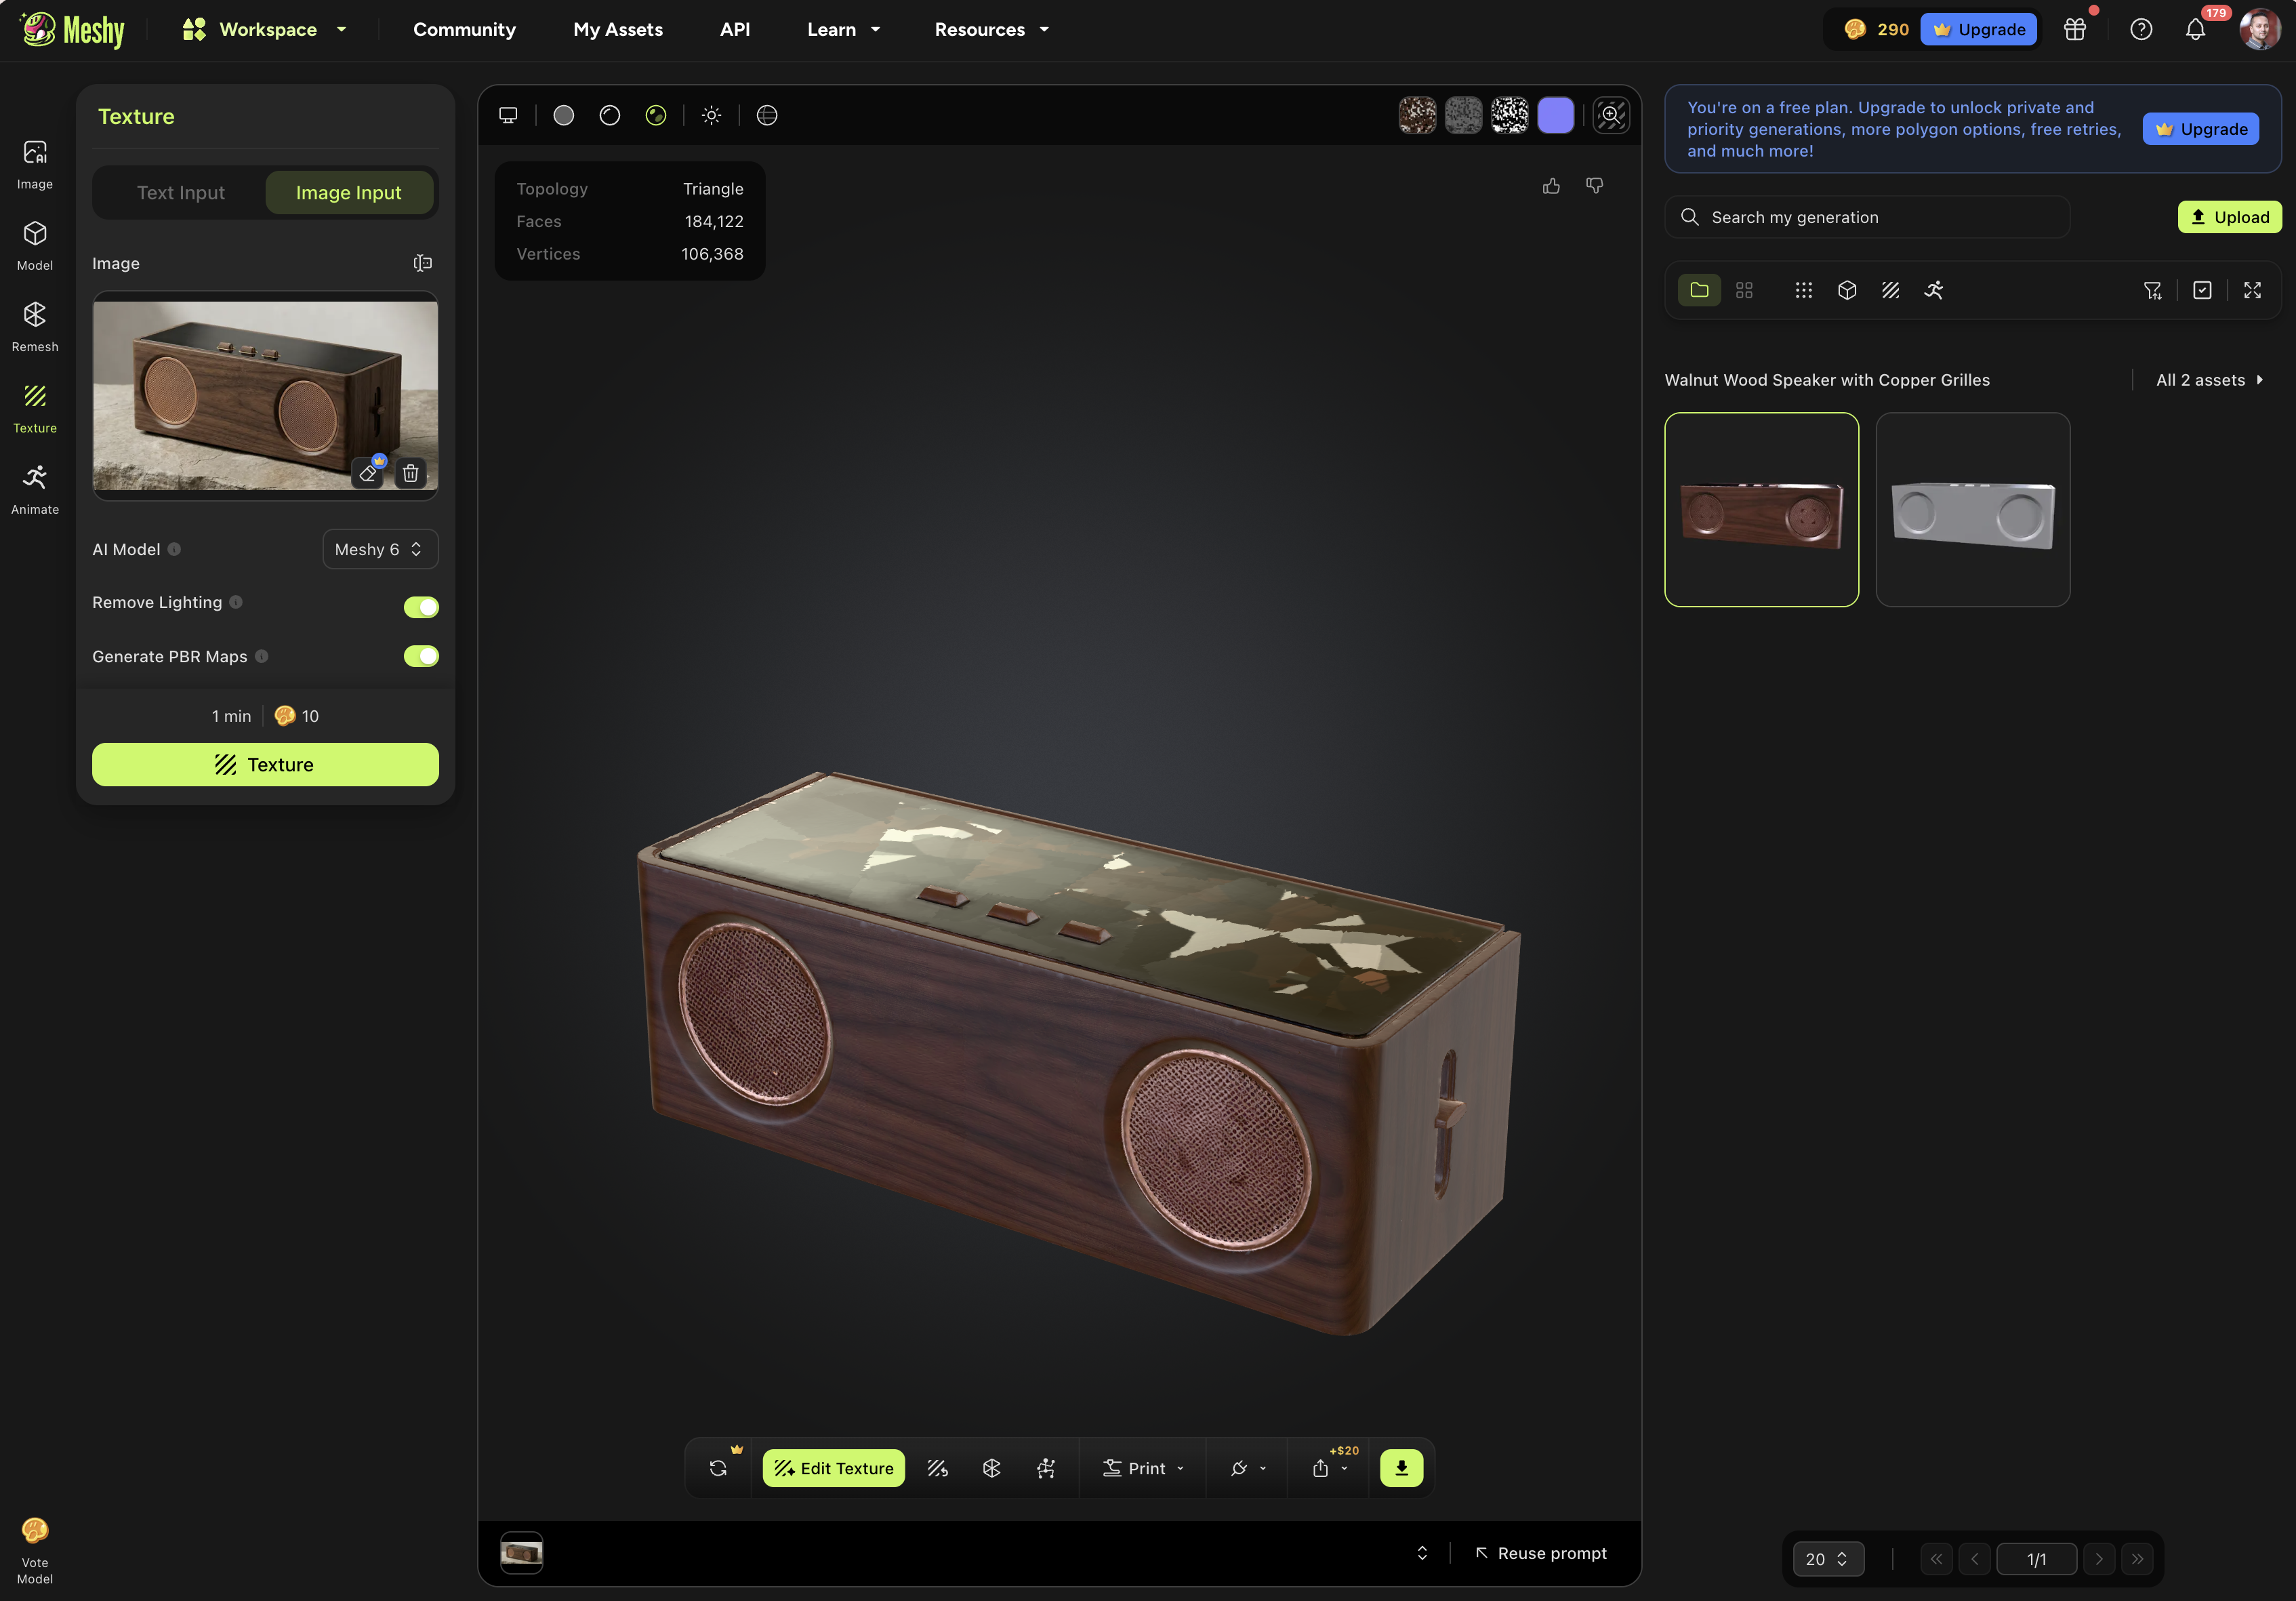The image size is (2296, 1601).
Task: Open the notifications bell
Action: click(x=2195, y=29)
